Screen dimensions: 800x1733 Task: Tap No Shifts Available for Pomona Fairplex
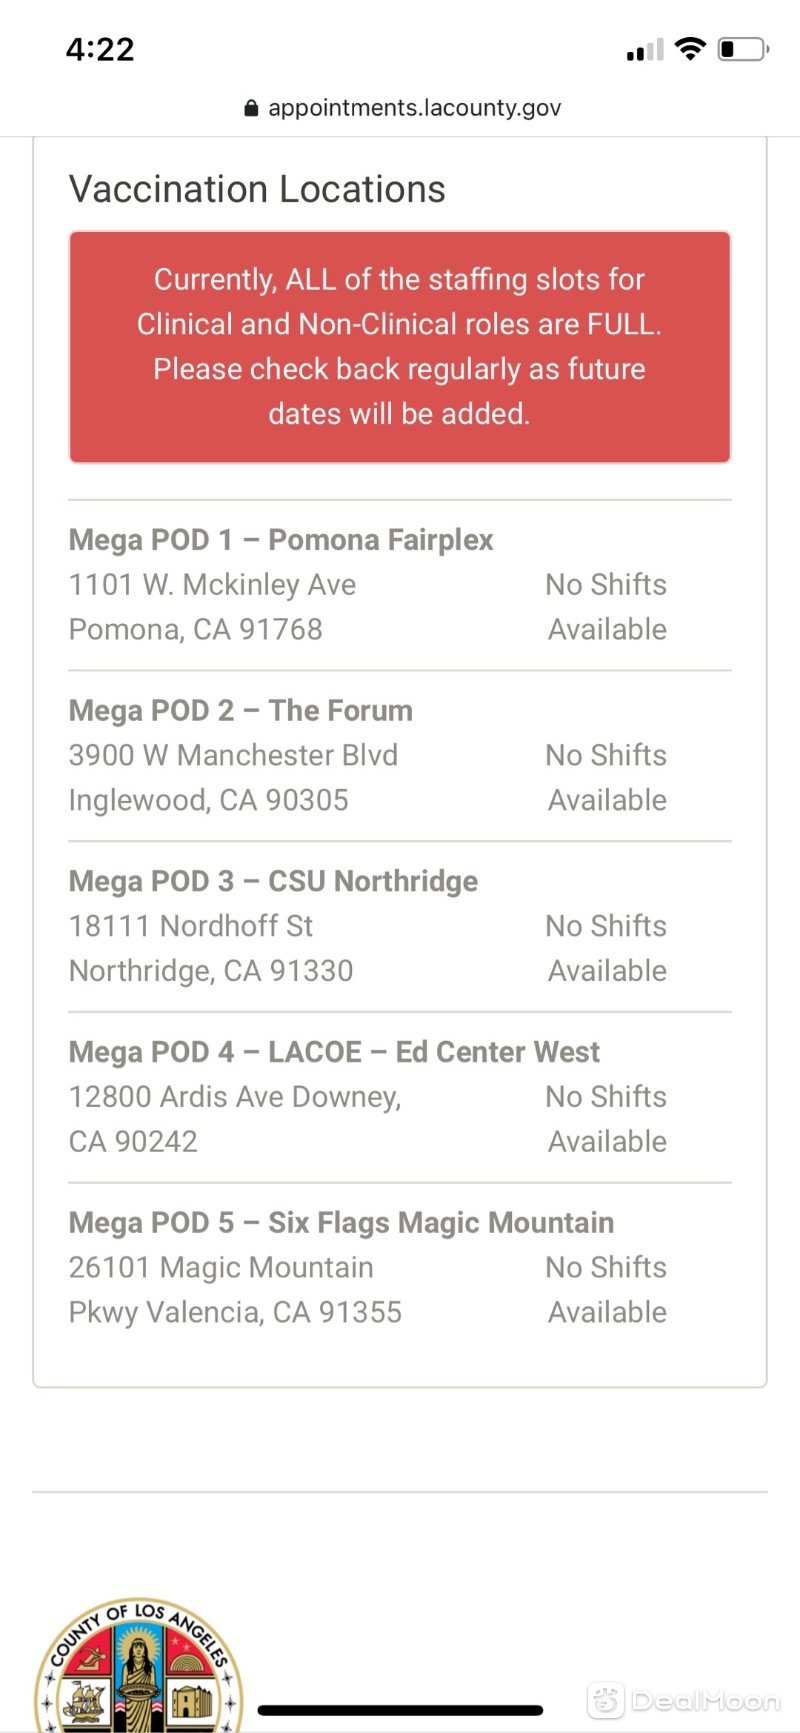pyautogui.click(x=606, y=607)
